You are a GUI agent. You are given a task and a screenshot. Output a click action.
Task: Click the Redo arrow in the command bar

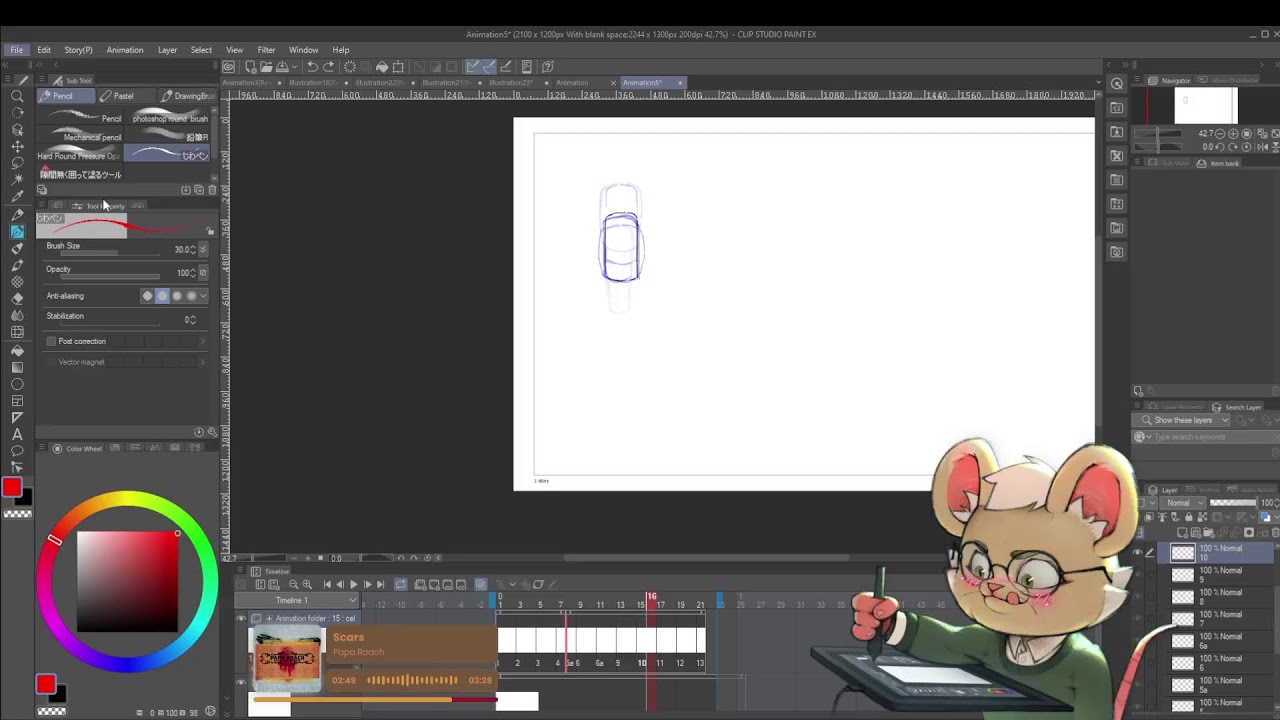pyautogui.click(x=328, y=67)
